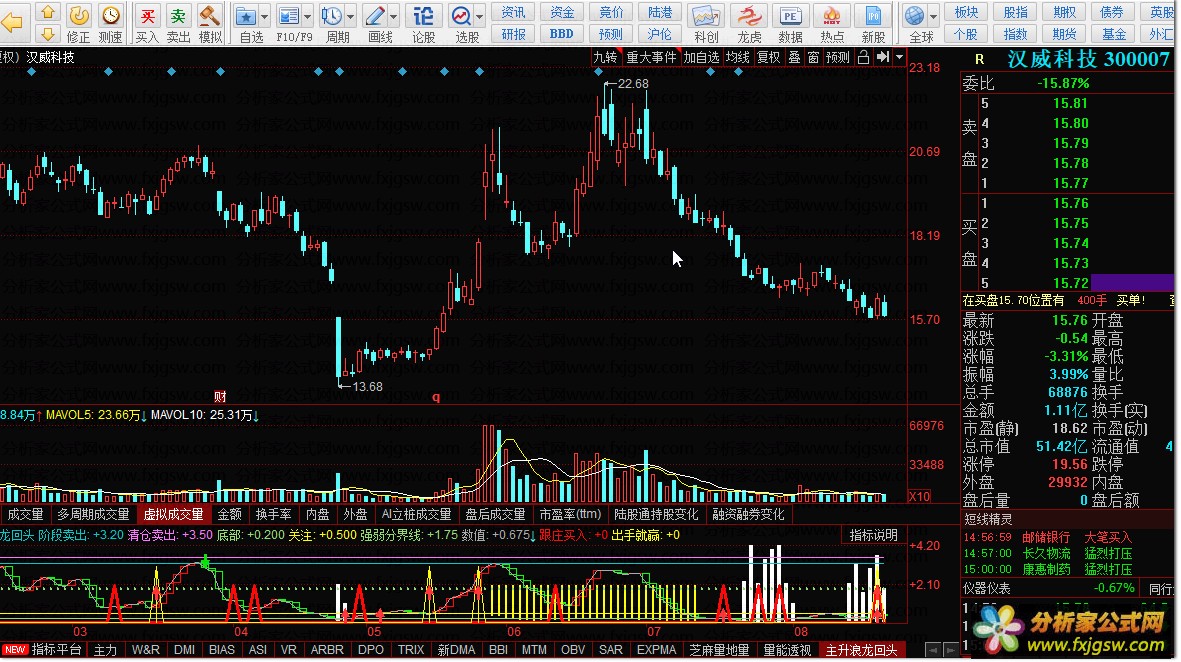Expand the 自选 dropdown arrow
Viewport: 1181px width, 662px height.
[264, 16]
